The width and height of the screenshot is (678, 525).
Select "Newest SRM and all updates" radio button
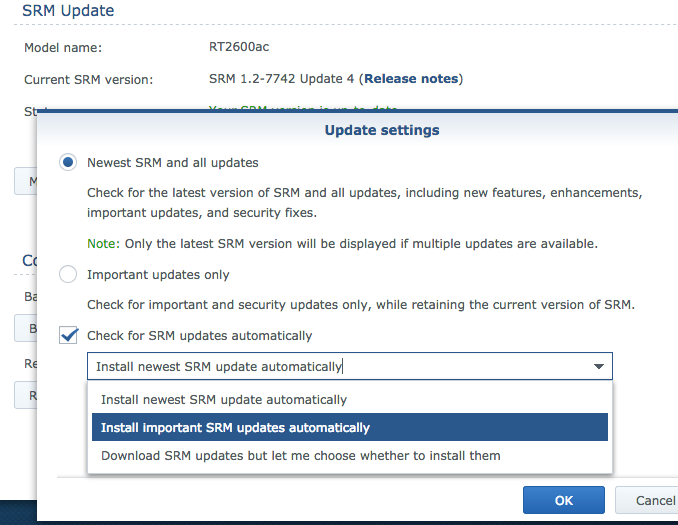[68, 162]
